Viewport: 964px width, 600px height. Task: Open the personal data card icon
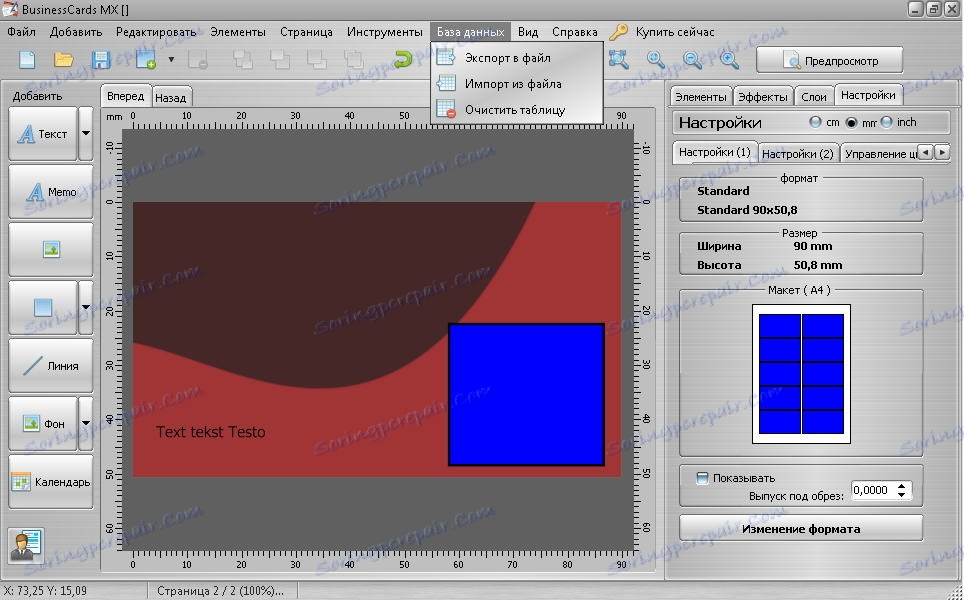tap(25, 545)
